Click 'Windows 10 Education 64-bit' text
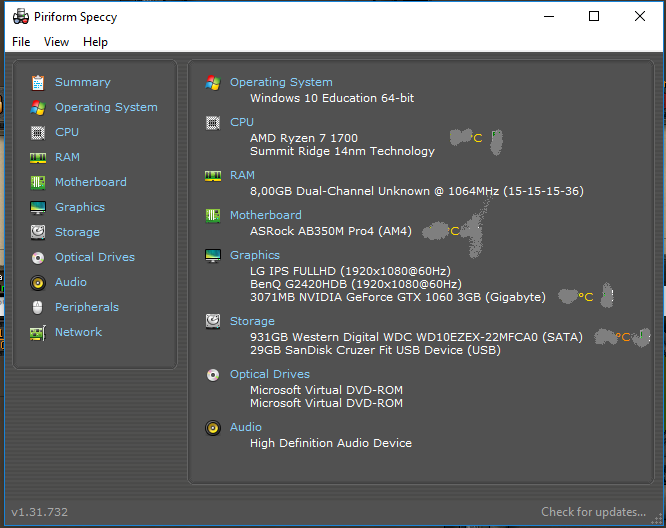Viewport: 666px width, 528px height. point(332,98)
